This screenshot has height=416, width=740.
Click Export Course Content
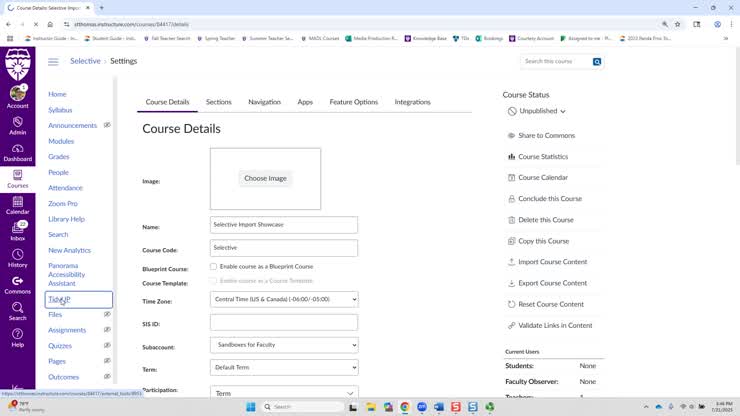547,283
